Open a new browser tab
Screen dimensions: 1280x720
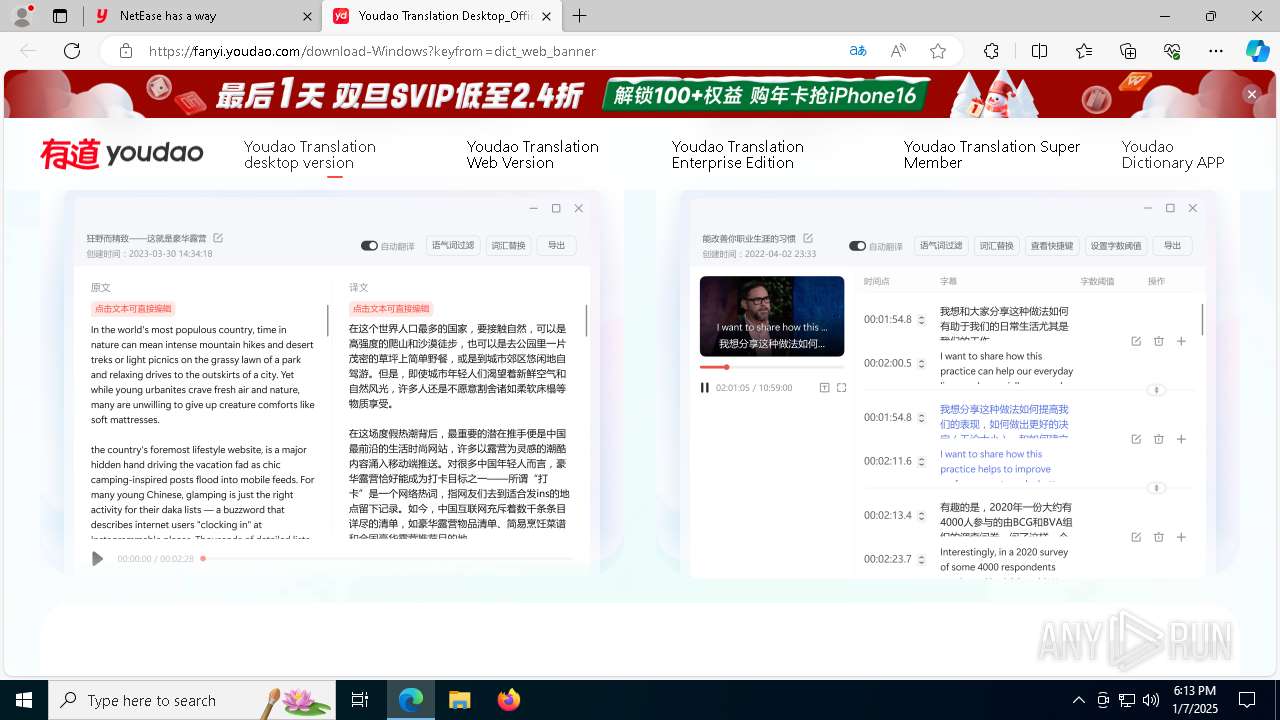pyautogui.click(x=580, y=16)
